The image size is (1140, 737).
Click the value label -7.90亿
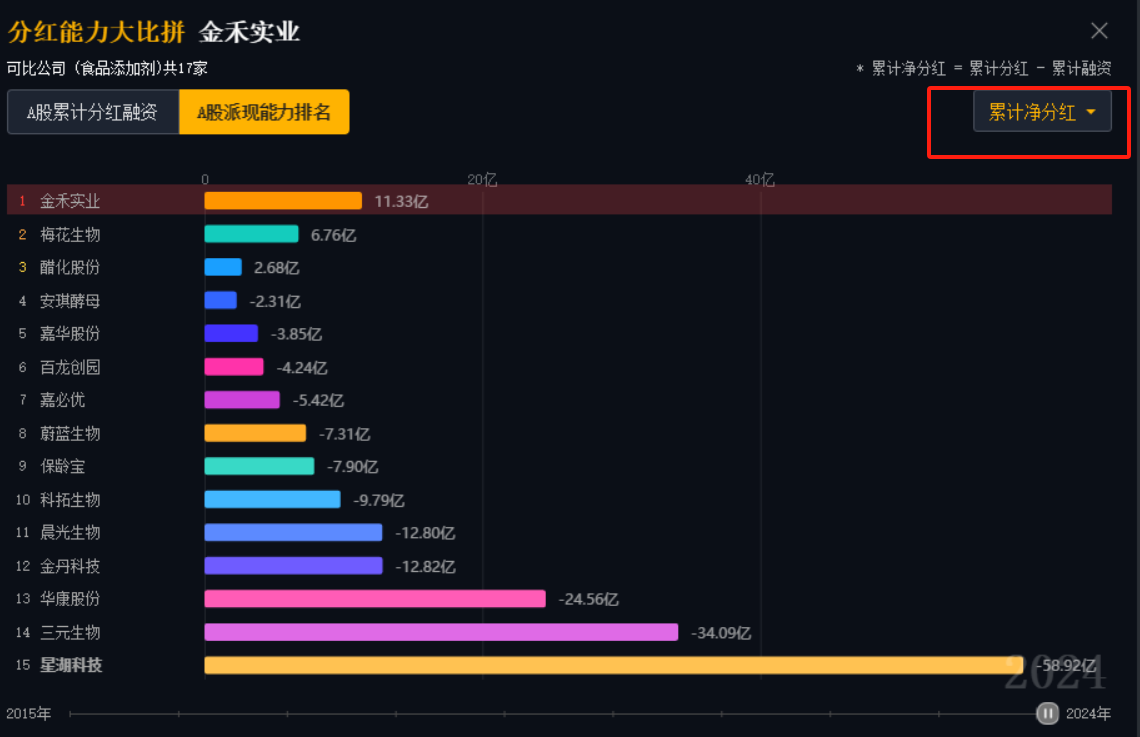click(353, 467)
